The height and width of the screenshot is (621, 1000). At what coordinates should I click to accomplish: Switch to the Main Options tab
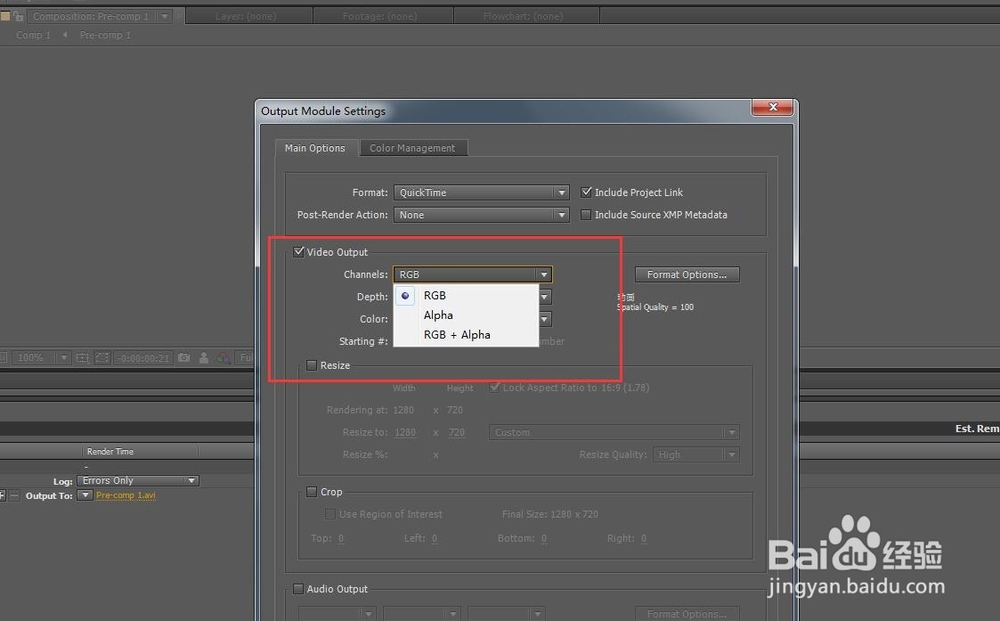click(x=314, y=148)
